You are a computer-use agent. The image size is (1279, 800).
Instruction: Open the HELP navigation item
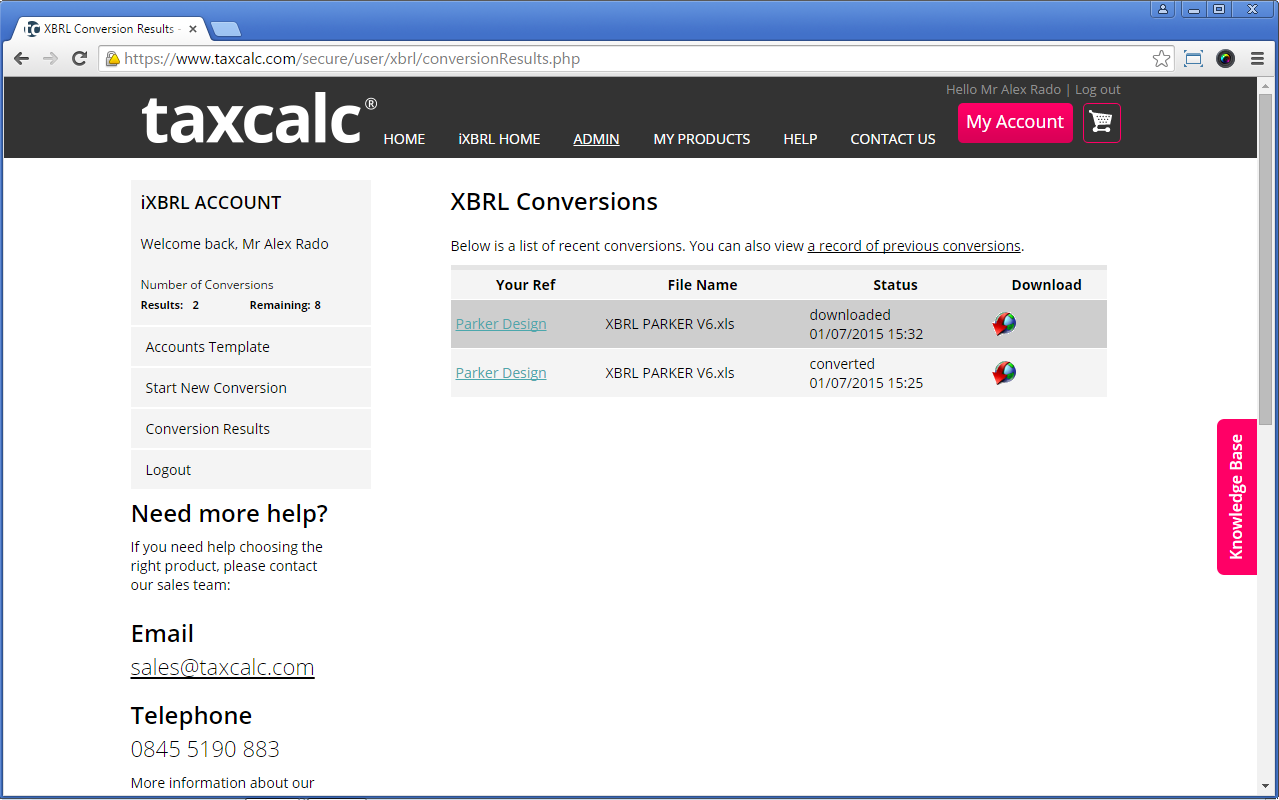800,139
